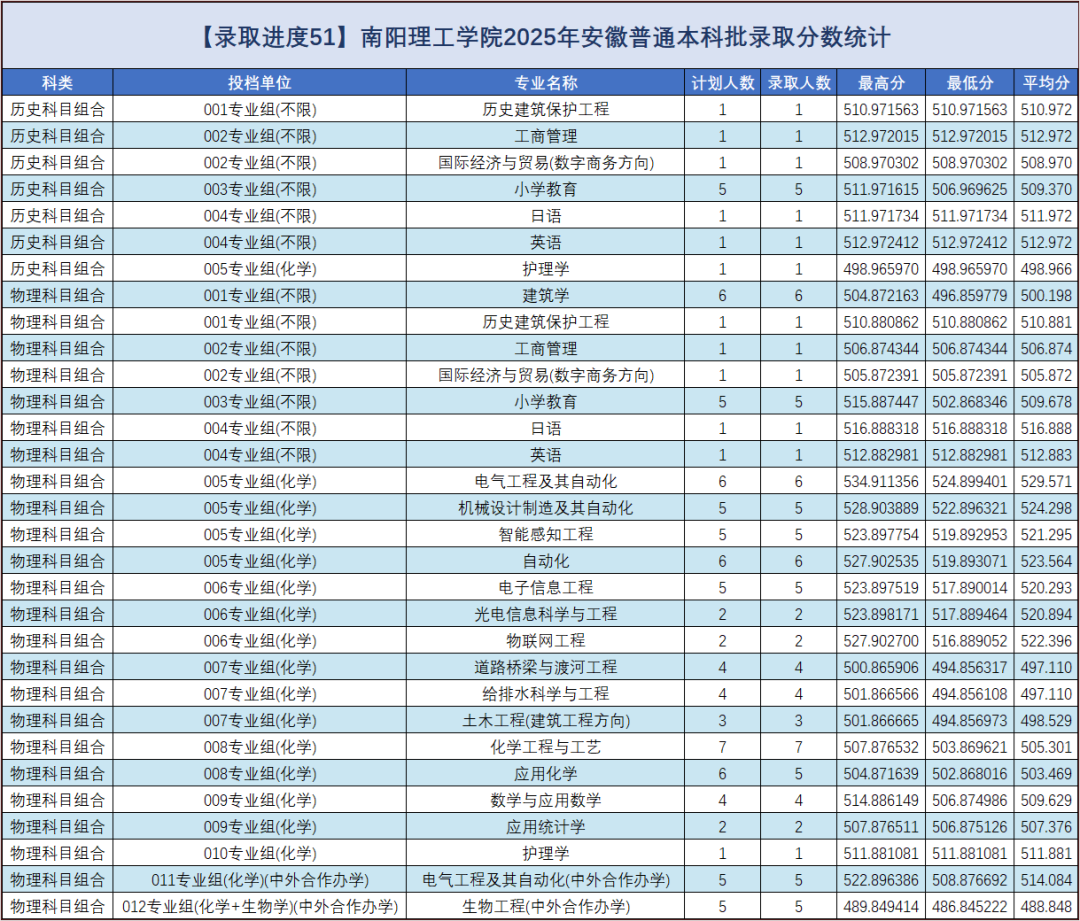The height and width of the screenshot is (921, 1080).
Task: Click the 最低分 value 517.890014
Action: [970, 588]
